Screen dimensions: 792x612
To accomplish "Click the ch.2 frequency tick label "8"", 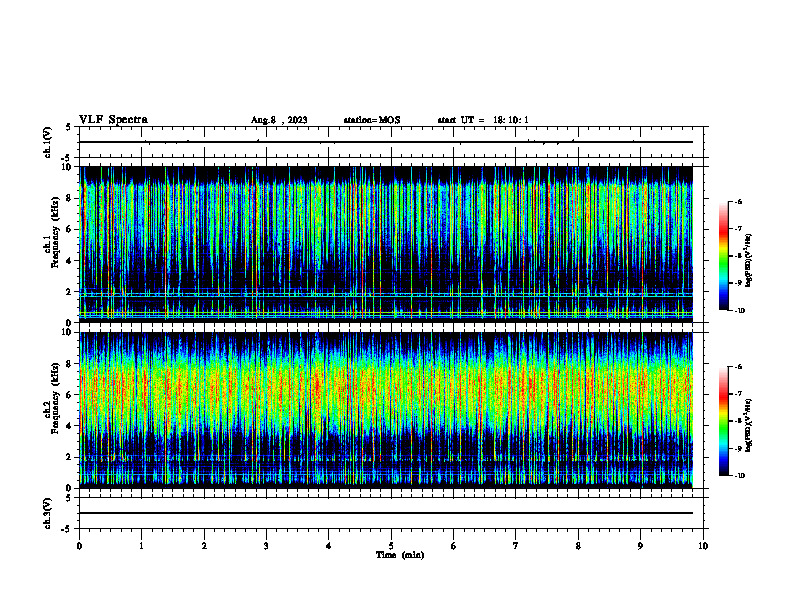I will click(70, 364).
